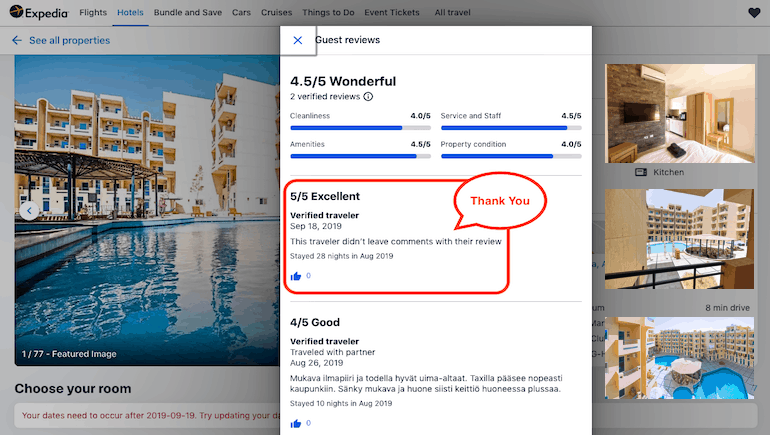Click '1 / 77 - Featured Image' caption
The image size is (770, 435).
(69, 354)
